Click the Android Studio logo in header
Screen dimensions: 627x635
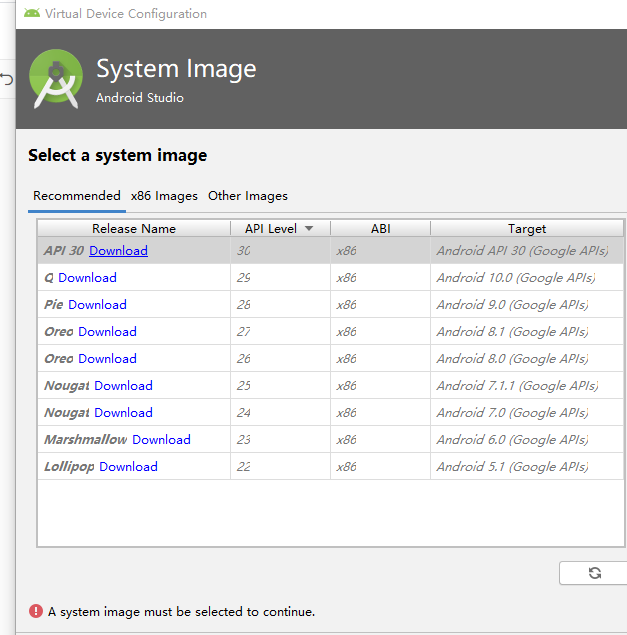56,79
